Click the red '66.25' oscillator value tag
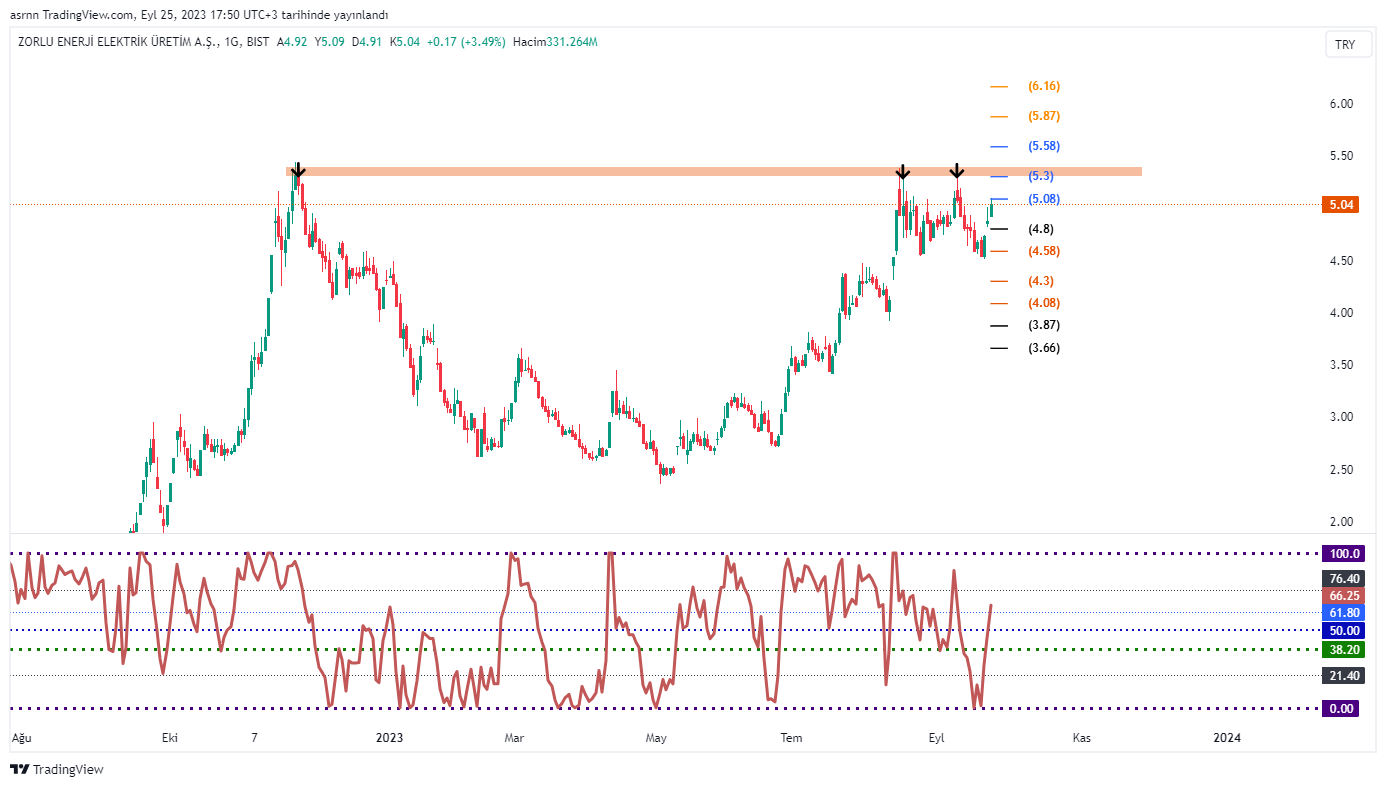 (1342, 595)
